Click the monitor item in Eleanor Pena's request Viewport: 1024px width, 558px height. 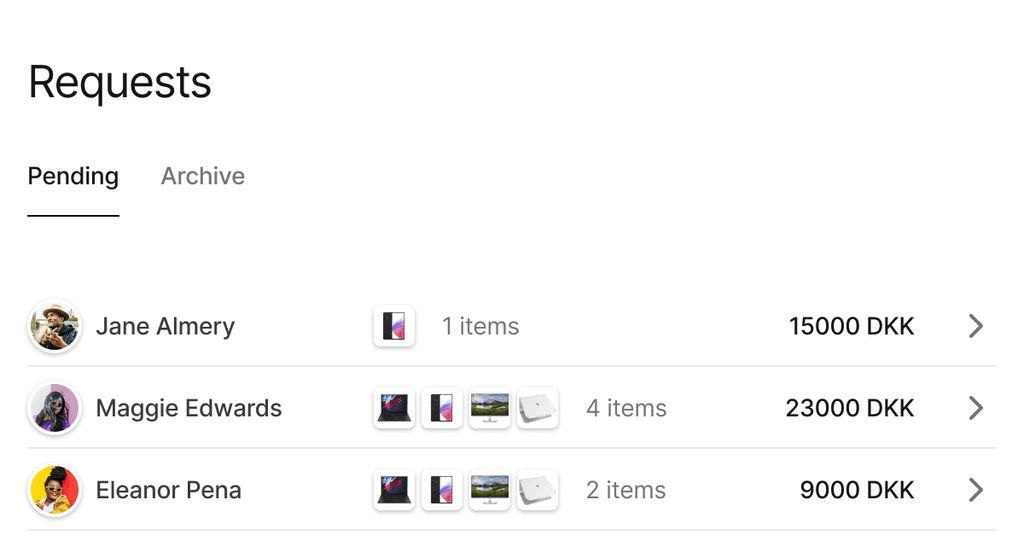click(490, 490)
